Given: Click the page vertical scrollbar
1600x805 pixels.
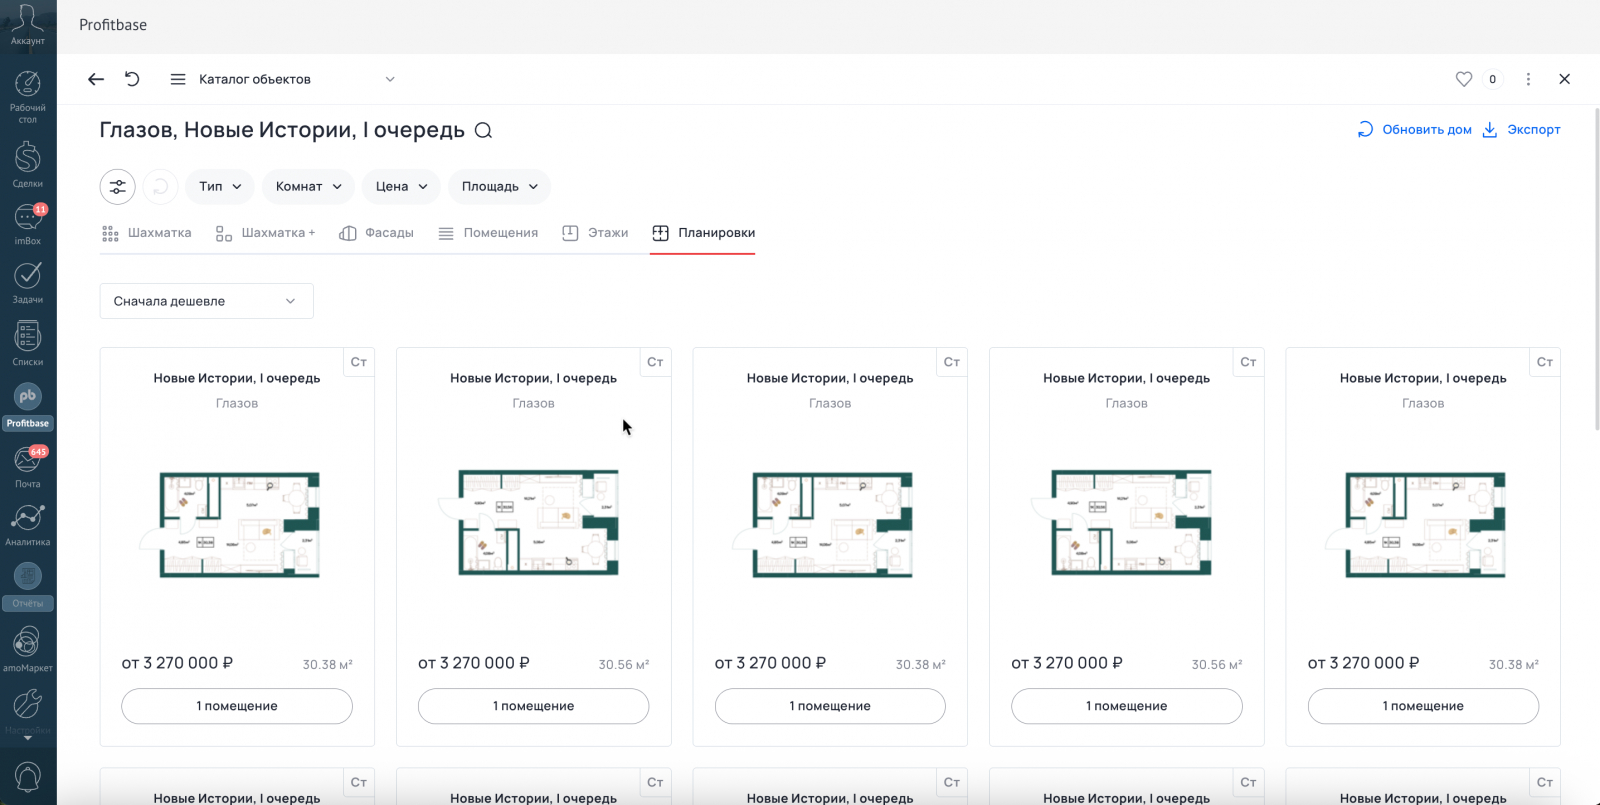Looking at the screenshot, I should (1596, 270).
